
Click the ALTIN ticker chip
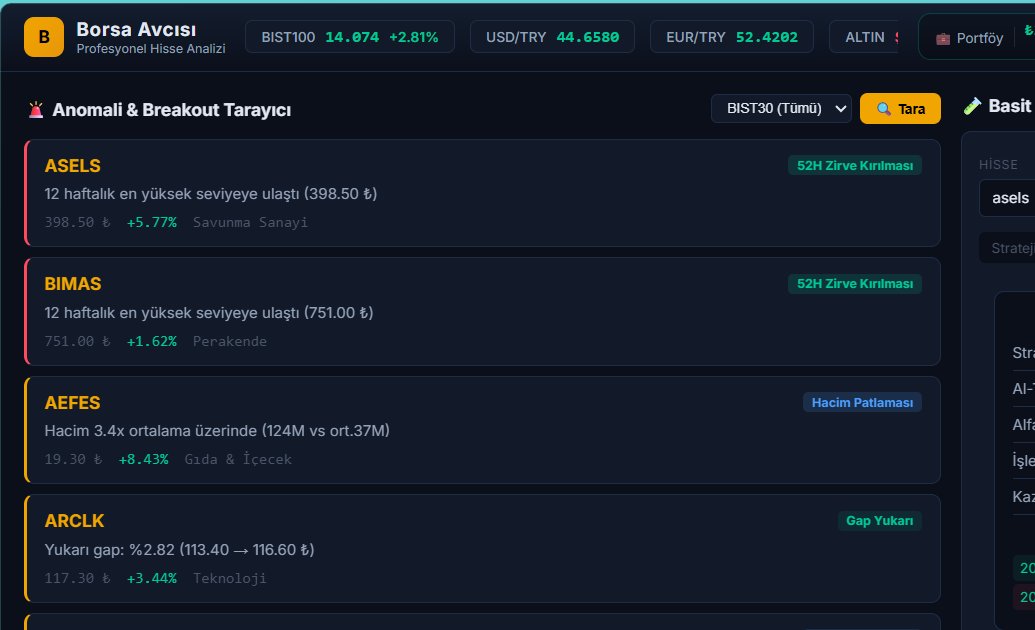(x=865, y=37)
